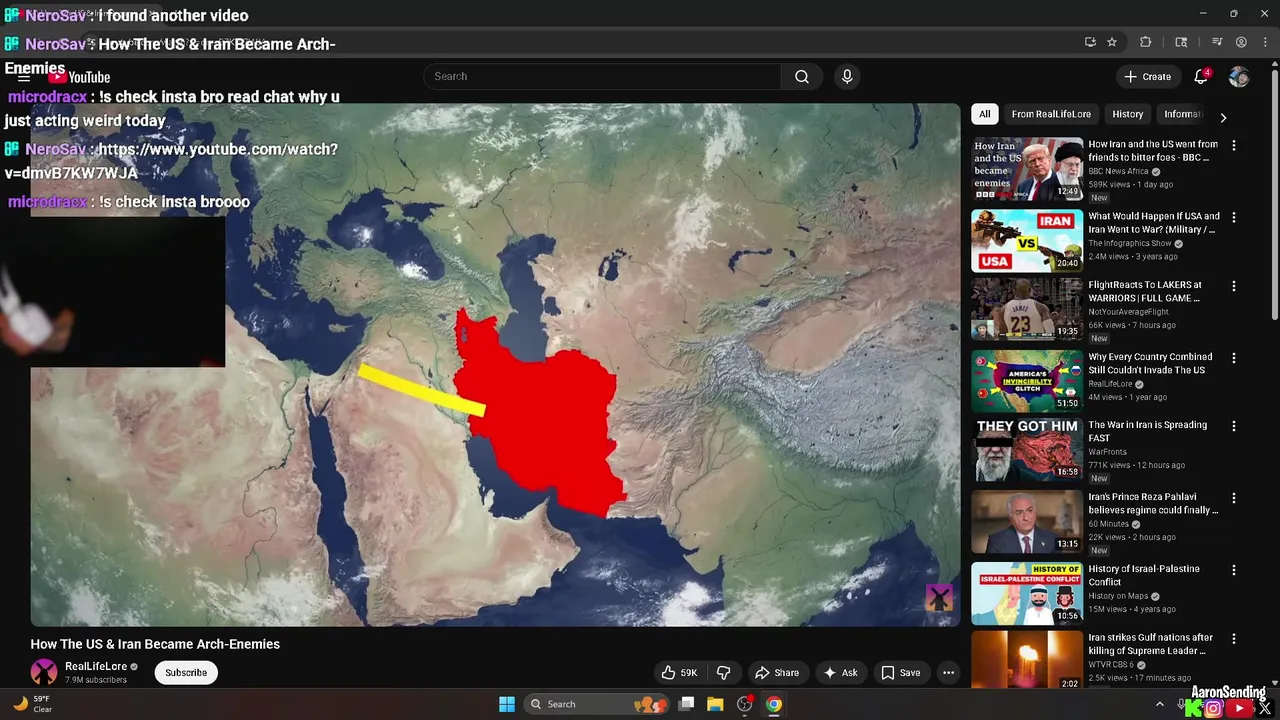
Task: Open 'Why Every Country Combined' video title
Action: point(1150,363)
